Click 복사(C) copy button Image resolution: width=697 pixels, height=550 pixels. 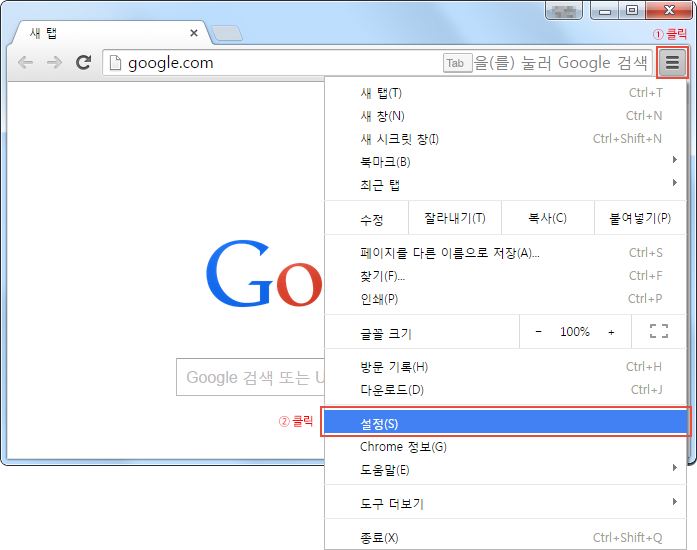point(548,218)
